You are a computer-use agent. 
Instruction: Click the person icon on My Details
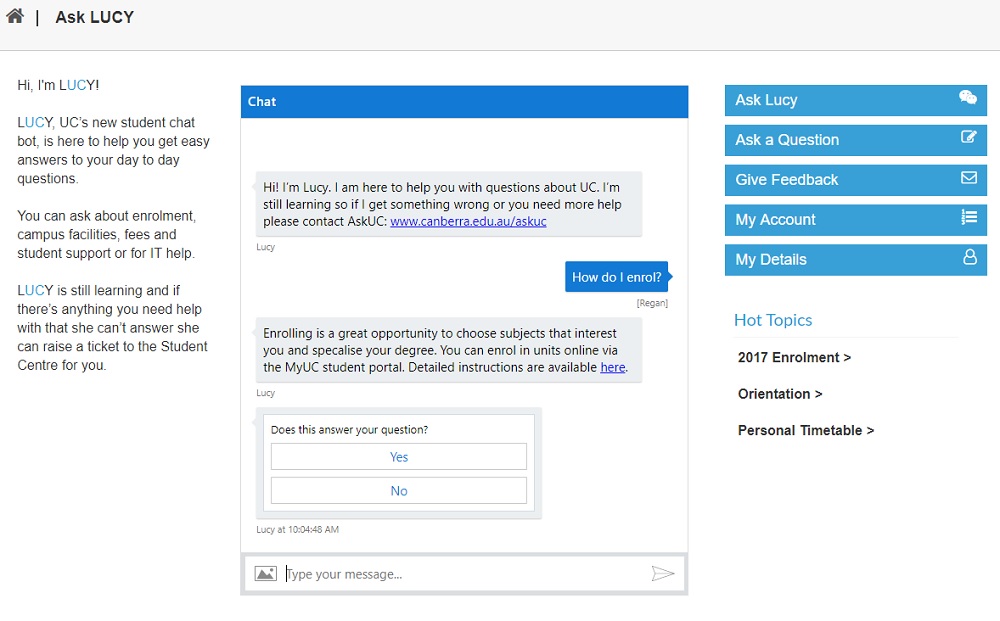click(x=969, y=257)
